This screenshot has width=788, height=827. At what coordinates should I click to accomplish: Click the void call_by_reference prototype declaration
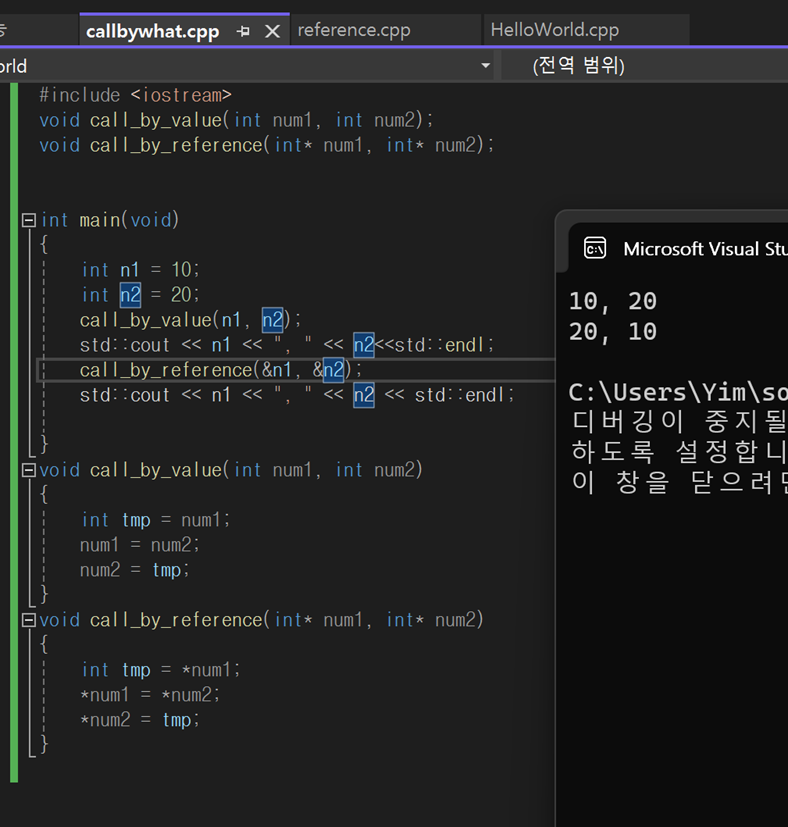click(x=266, y=145)
